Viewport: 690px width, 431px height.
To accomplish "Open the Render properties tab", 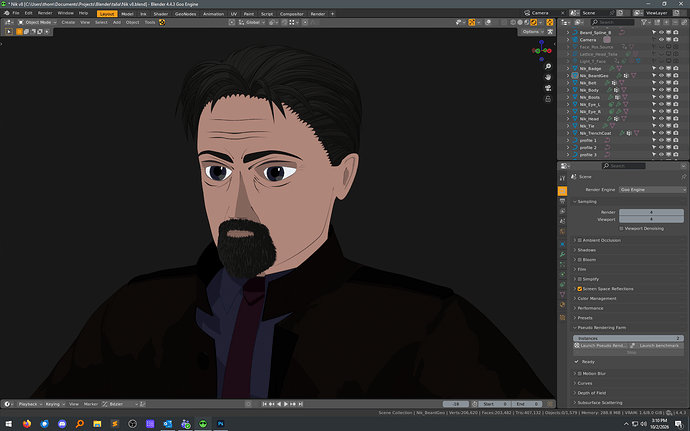I will (562, 191).
